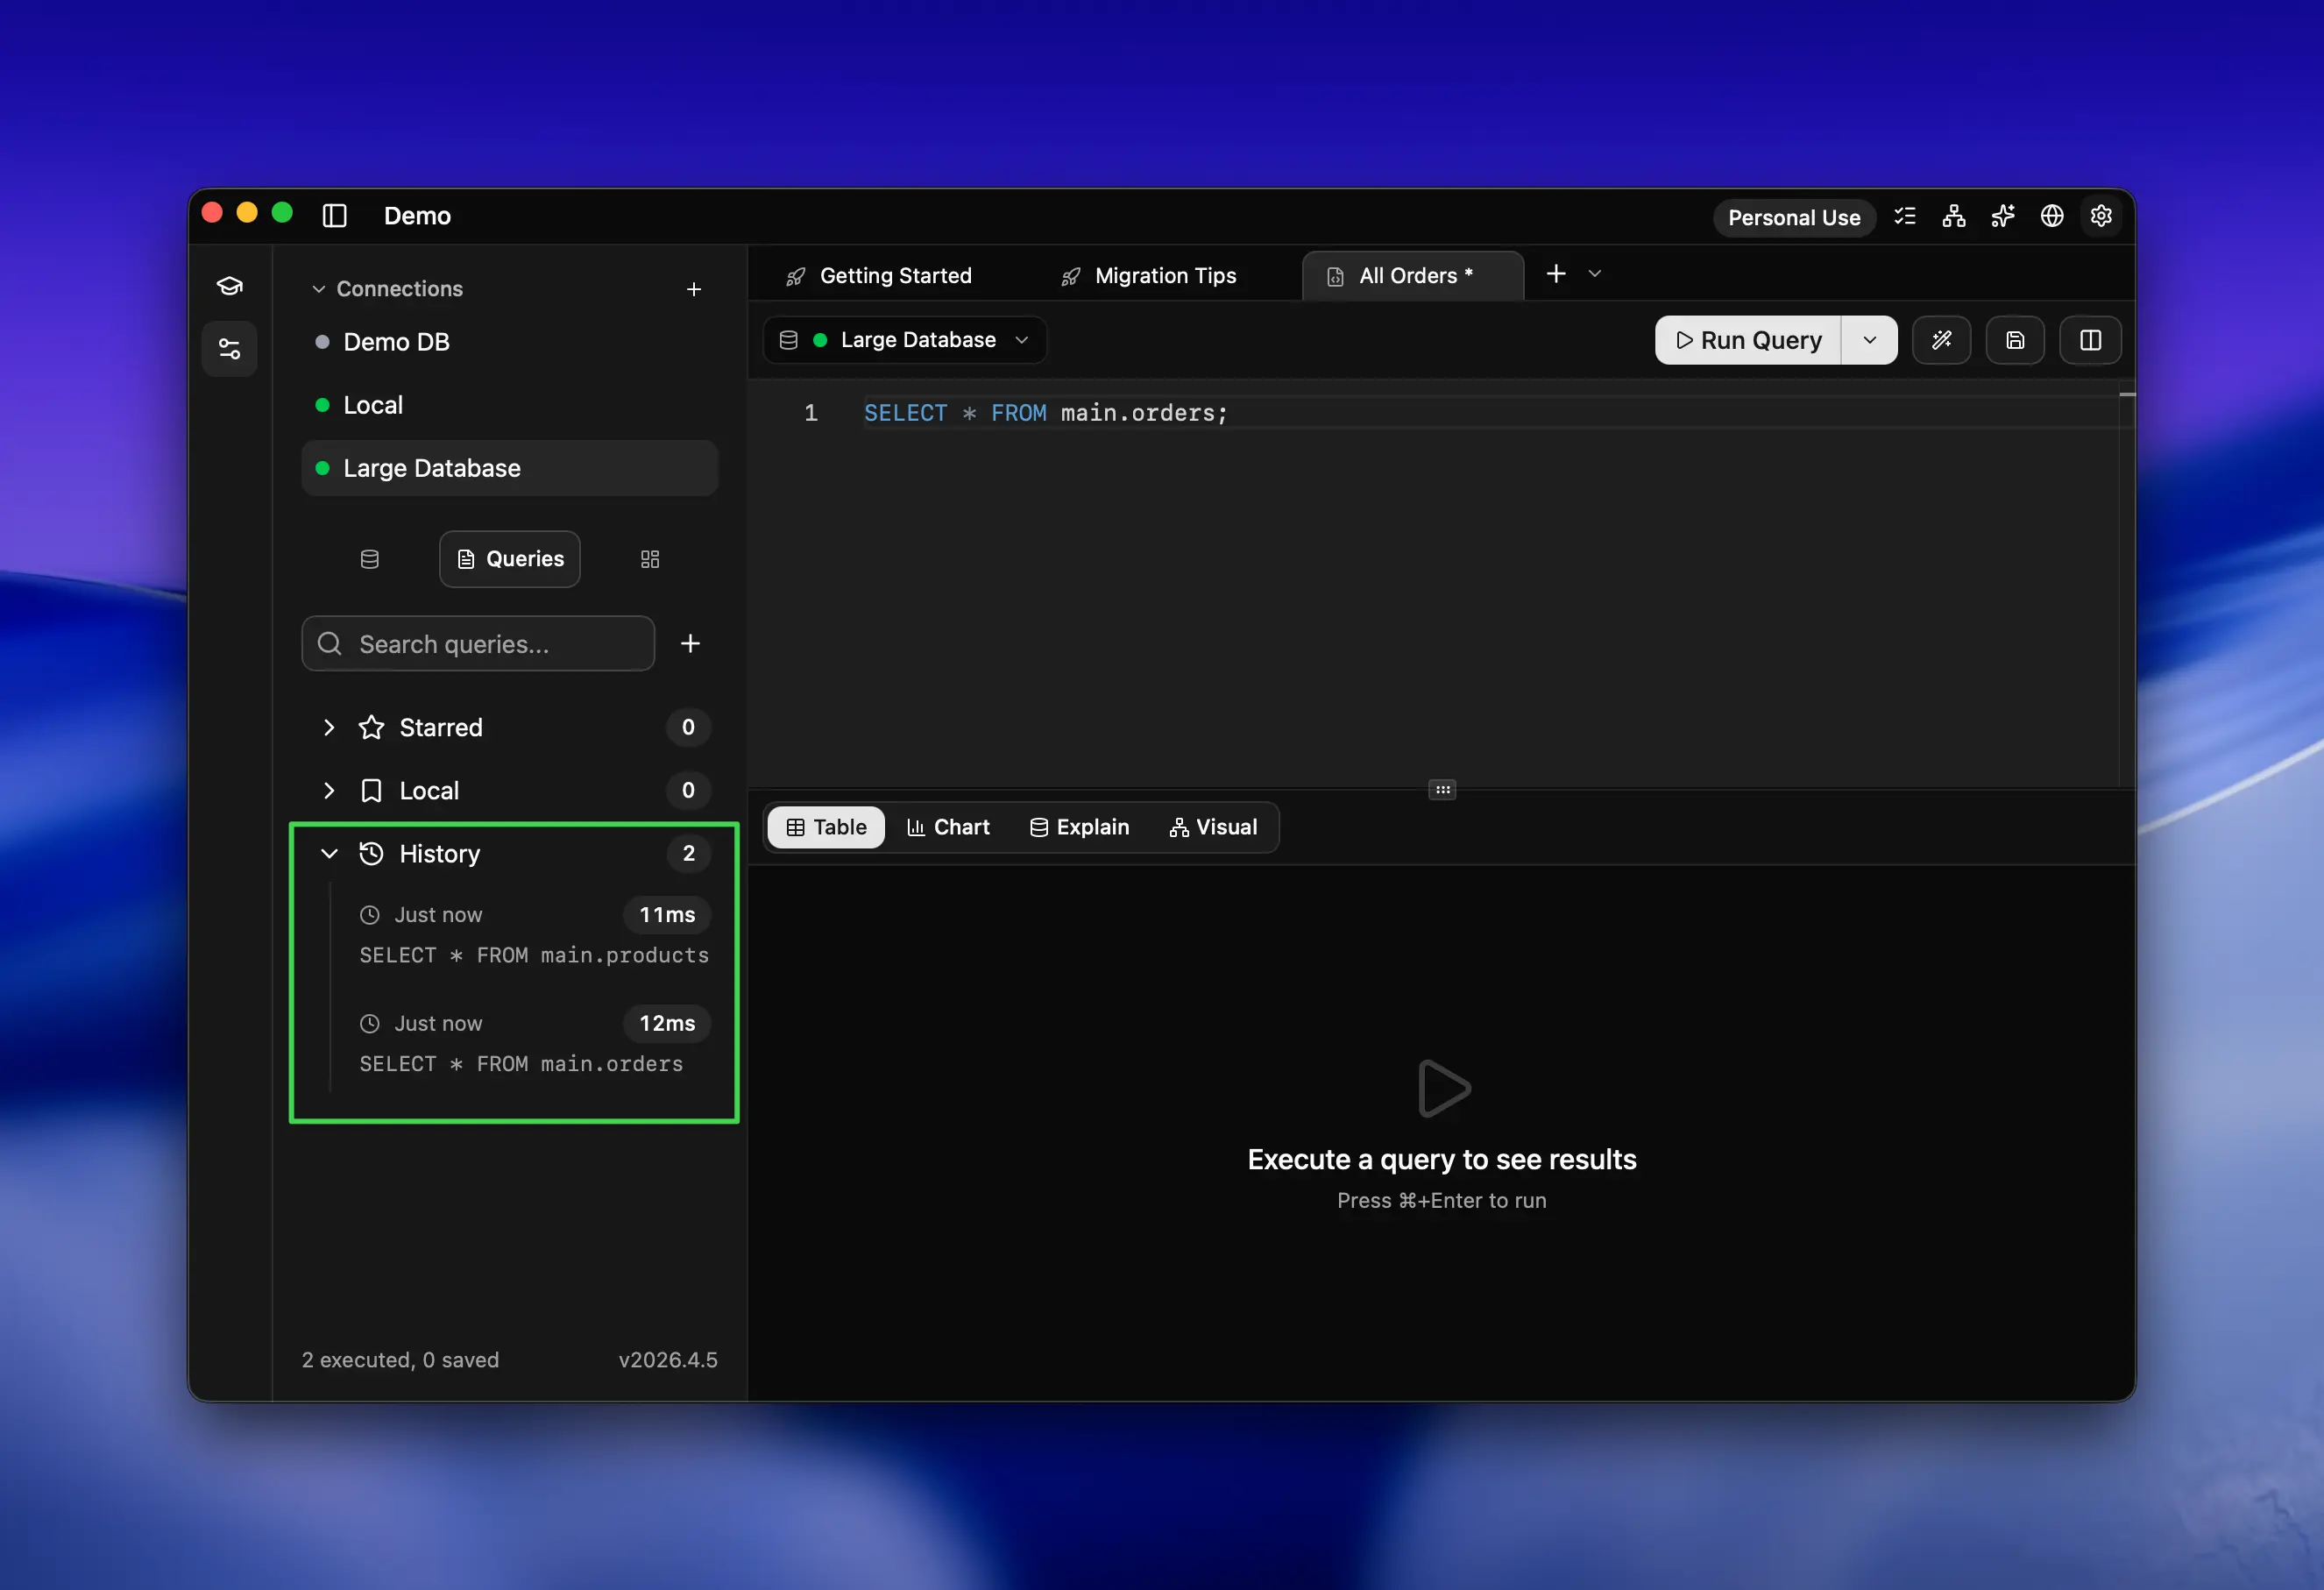The width and height of the screenshot is (2324, 1590).
Task: Switch to the grid dashboard view icon
Action: [x=650, y=559]
